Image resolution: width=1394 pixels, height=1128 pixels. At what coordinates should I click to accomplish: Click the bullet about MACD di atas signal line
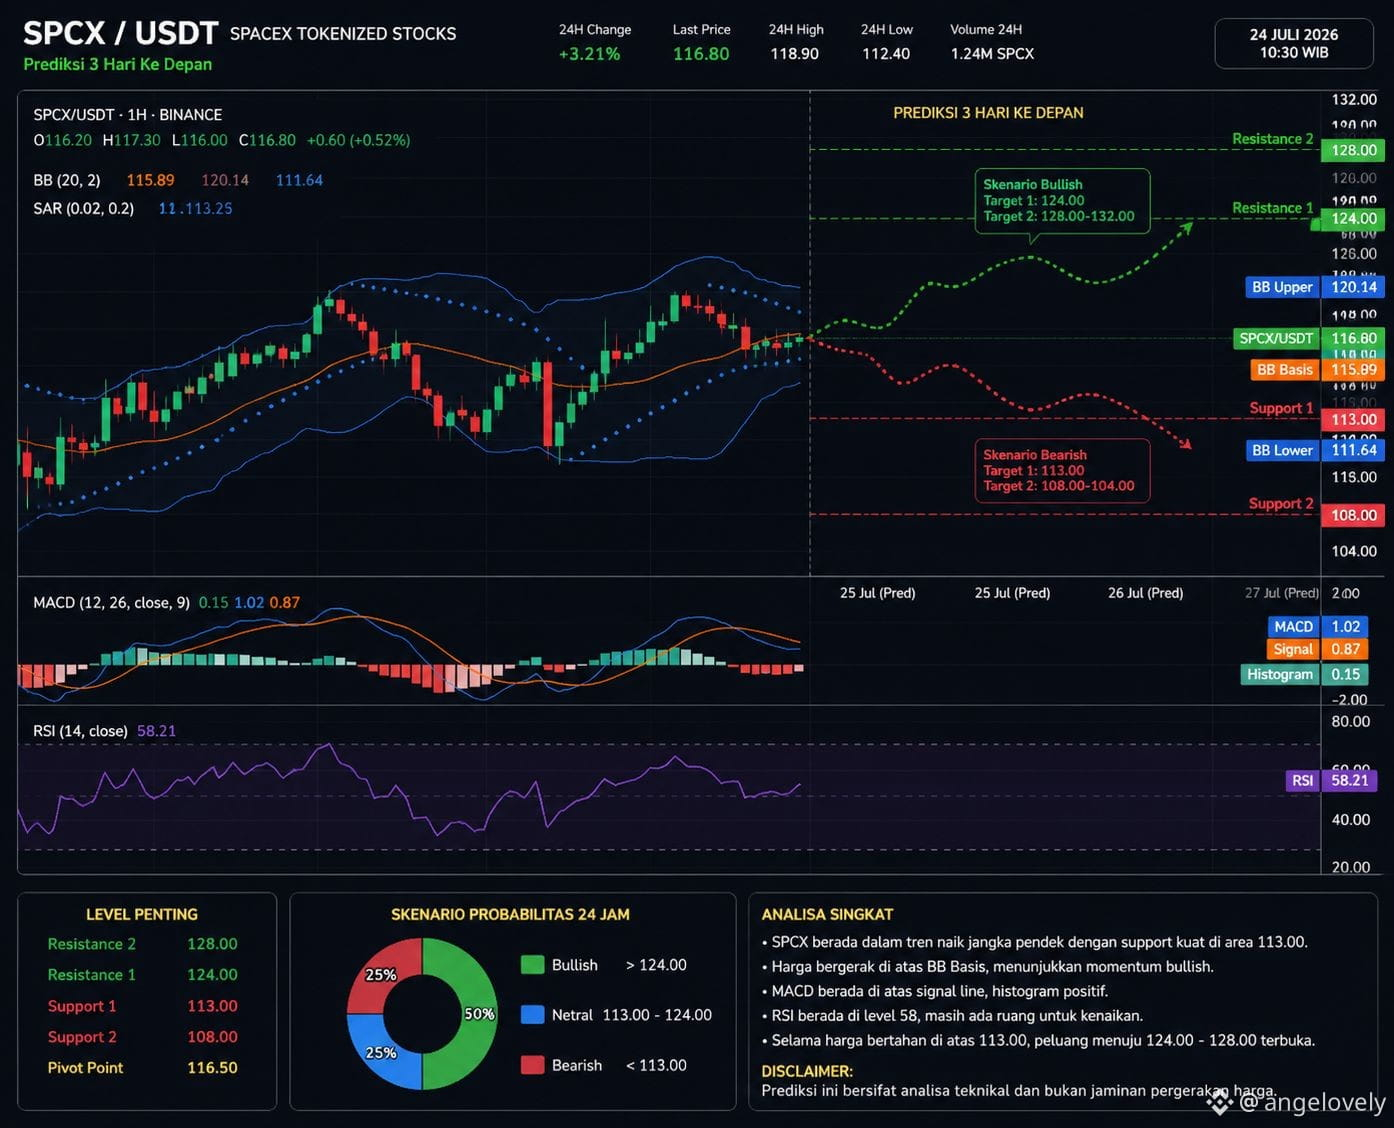[935, 991]
